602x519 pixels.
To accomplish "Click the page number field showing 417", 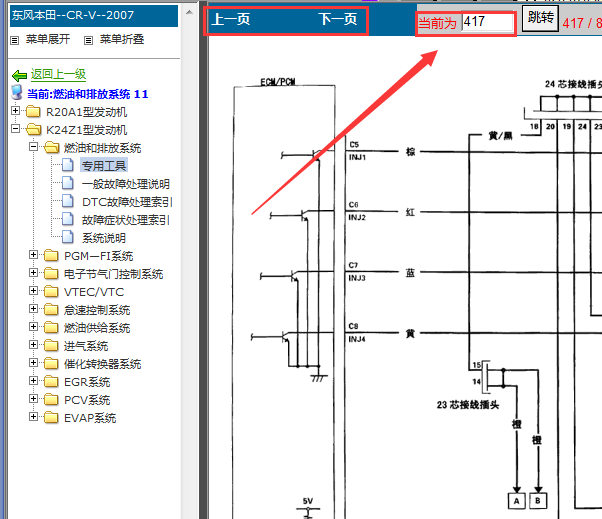I will pyautogui.click(x=488, y=22).
